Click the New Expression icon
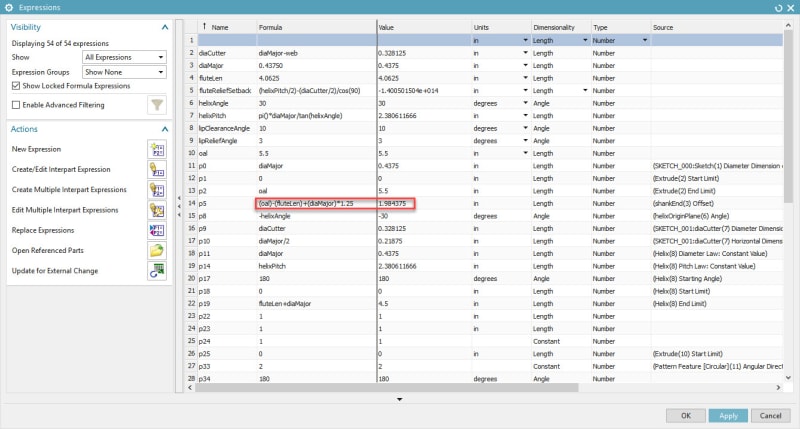Viewport: 800px width, 429px height. pyautogui.click(x=157, y=149)
